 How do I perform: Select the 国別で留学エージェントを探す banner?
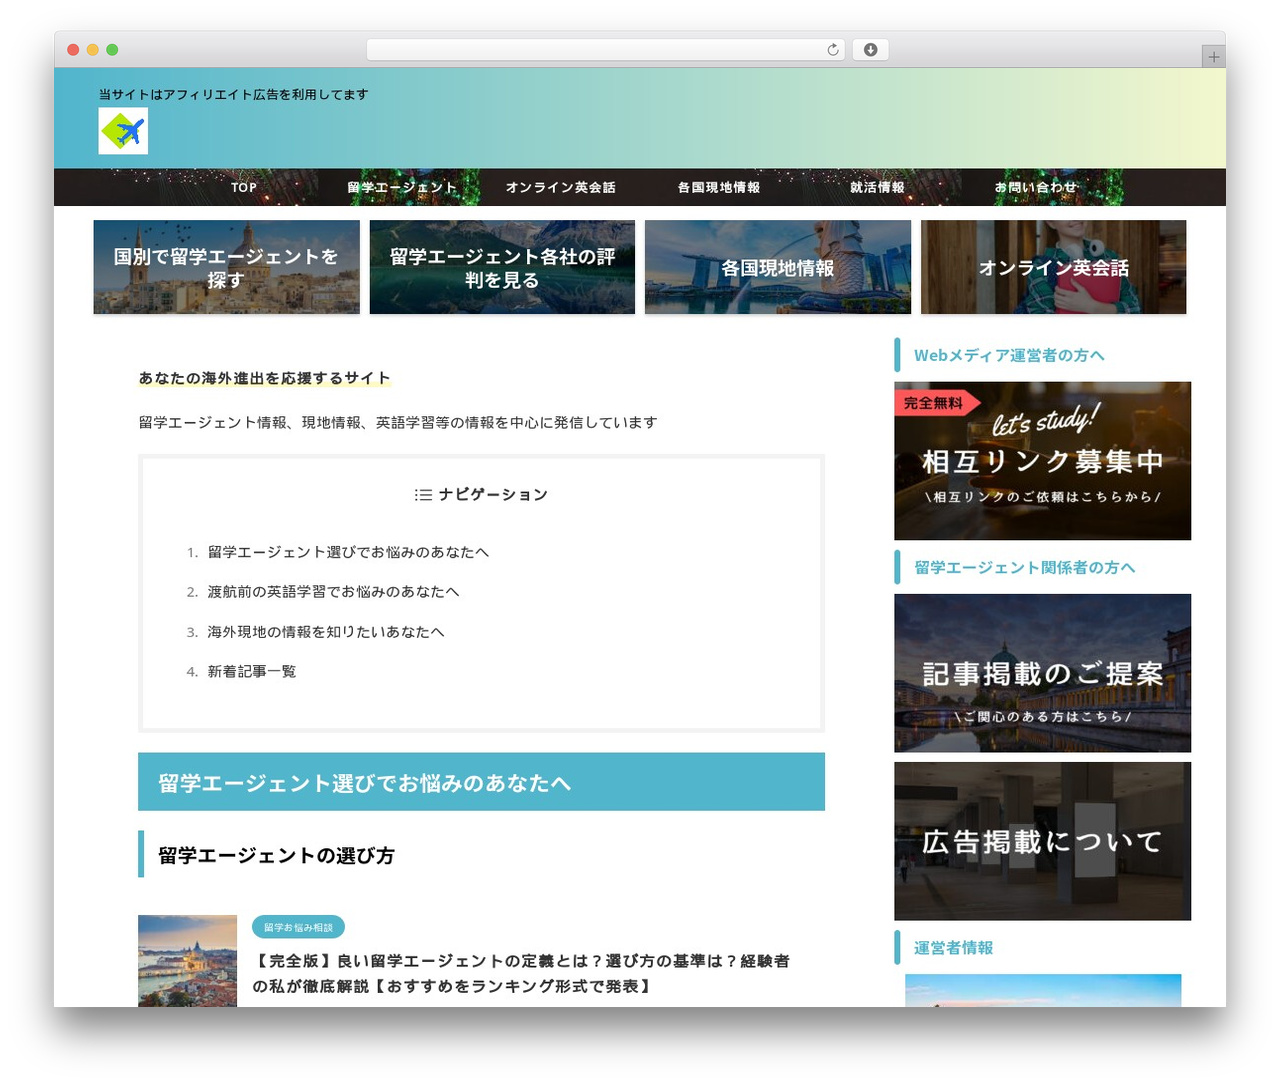point(226,267)
